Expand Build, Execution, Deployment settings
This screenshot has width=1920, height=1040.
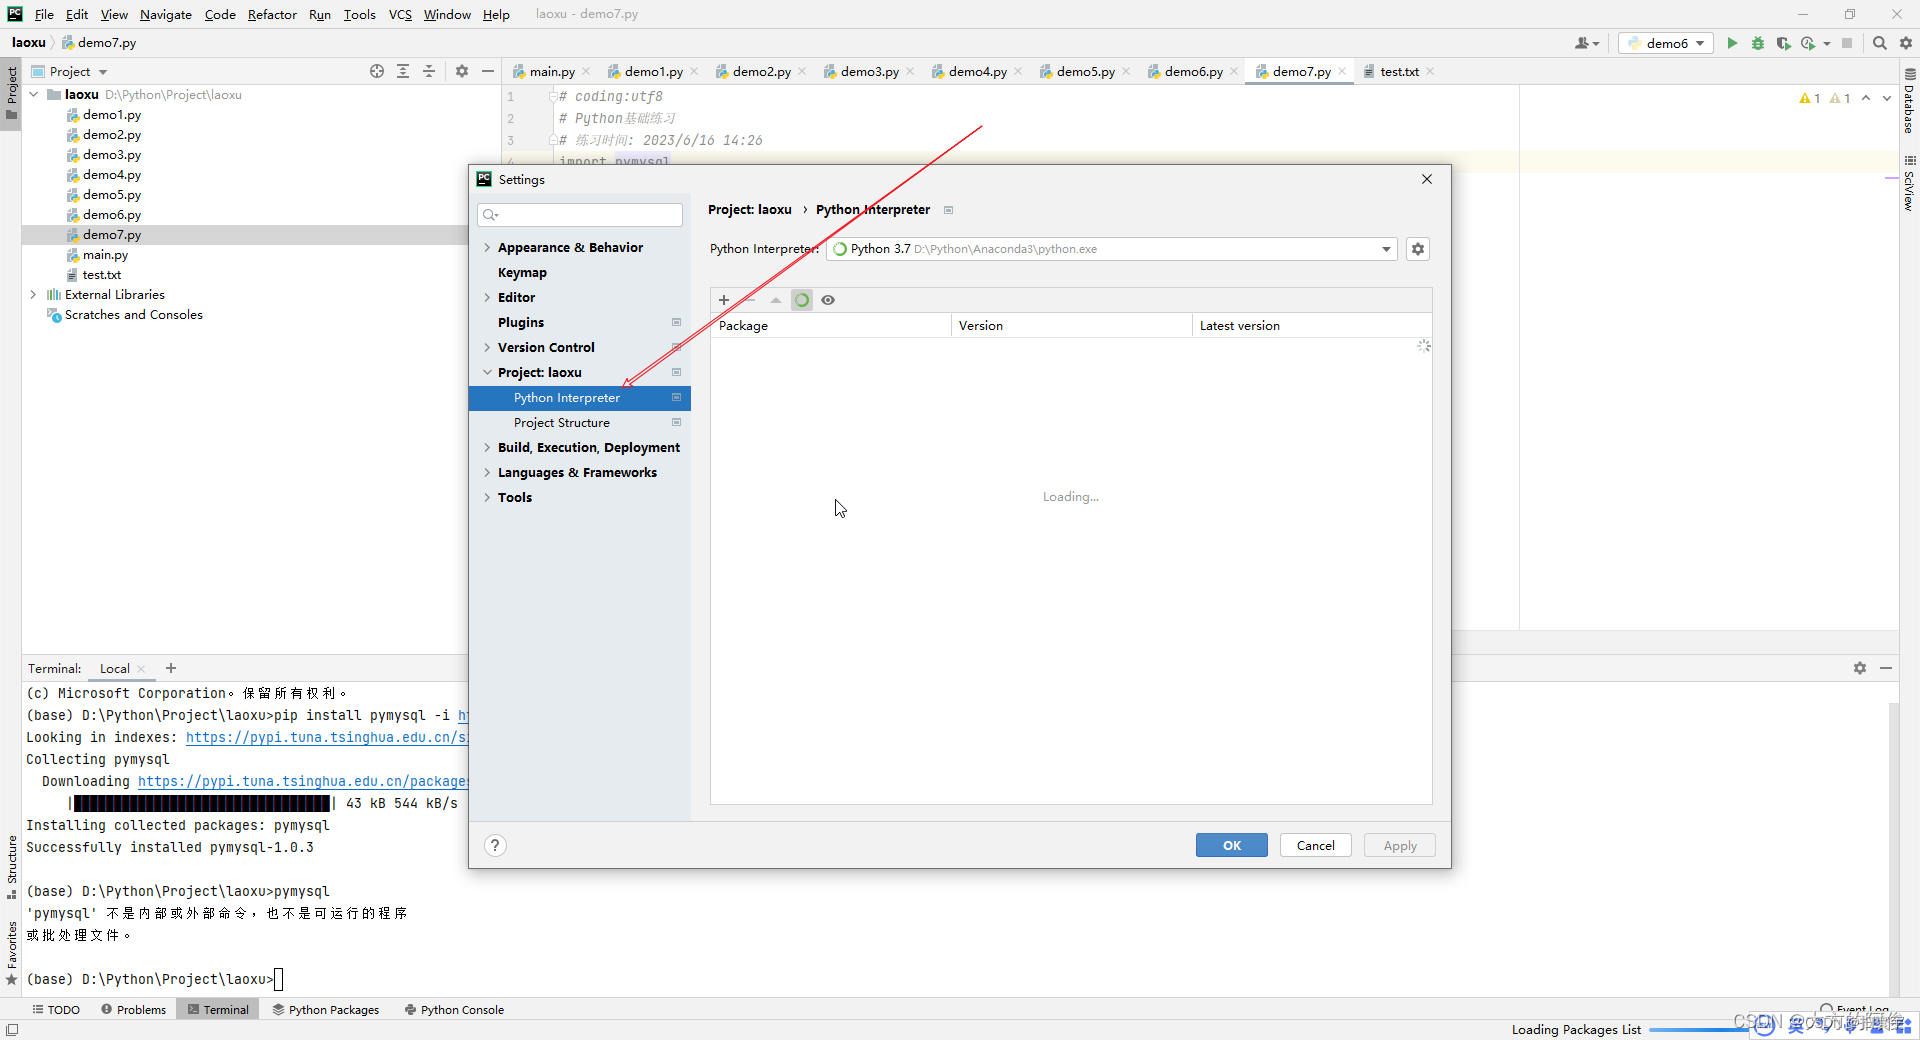pyautogui.click(x=487, y=448)
